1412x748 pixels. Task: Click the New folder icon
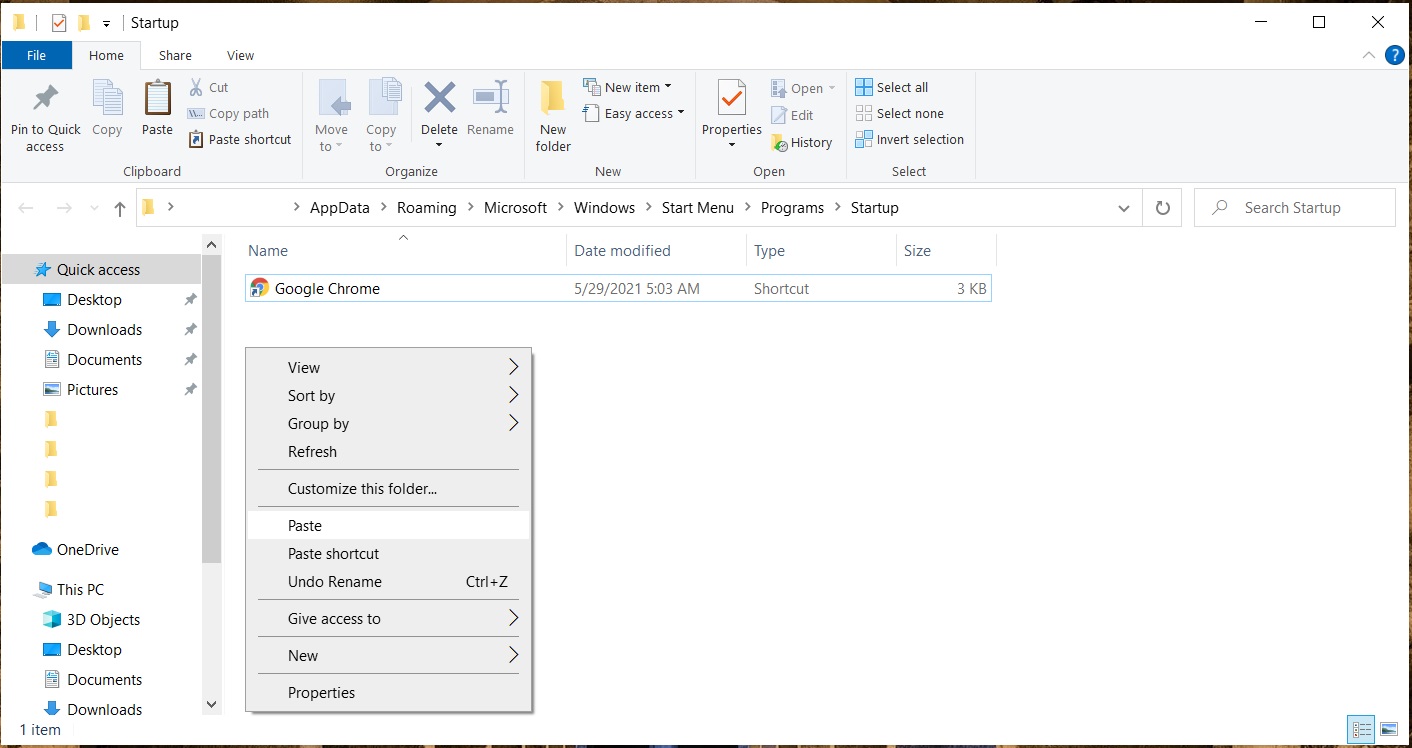pyautogui.click(x=552, y=100)
